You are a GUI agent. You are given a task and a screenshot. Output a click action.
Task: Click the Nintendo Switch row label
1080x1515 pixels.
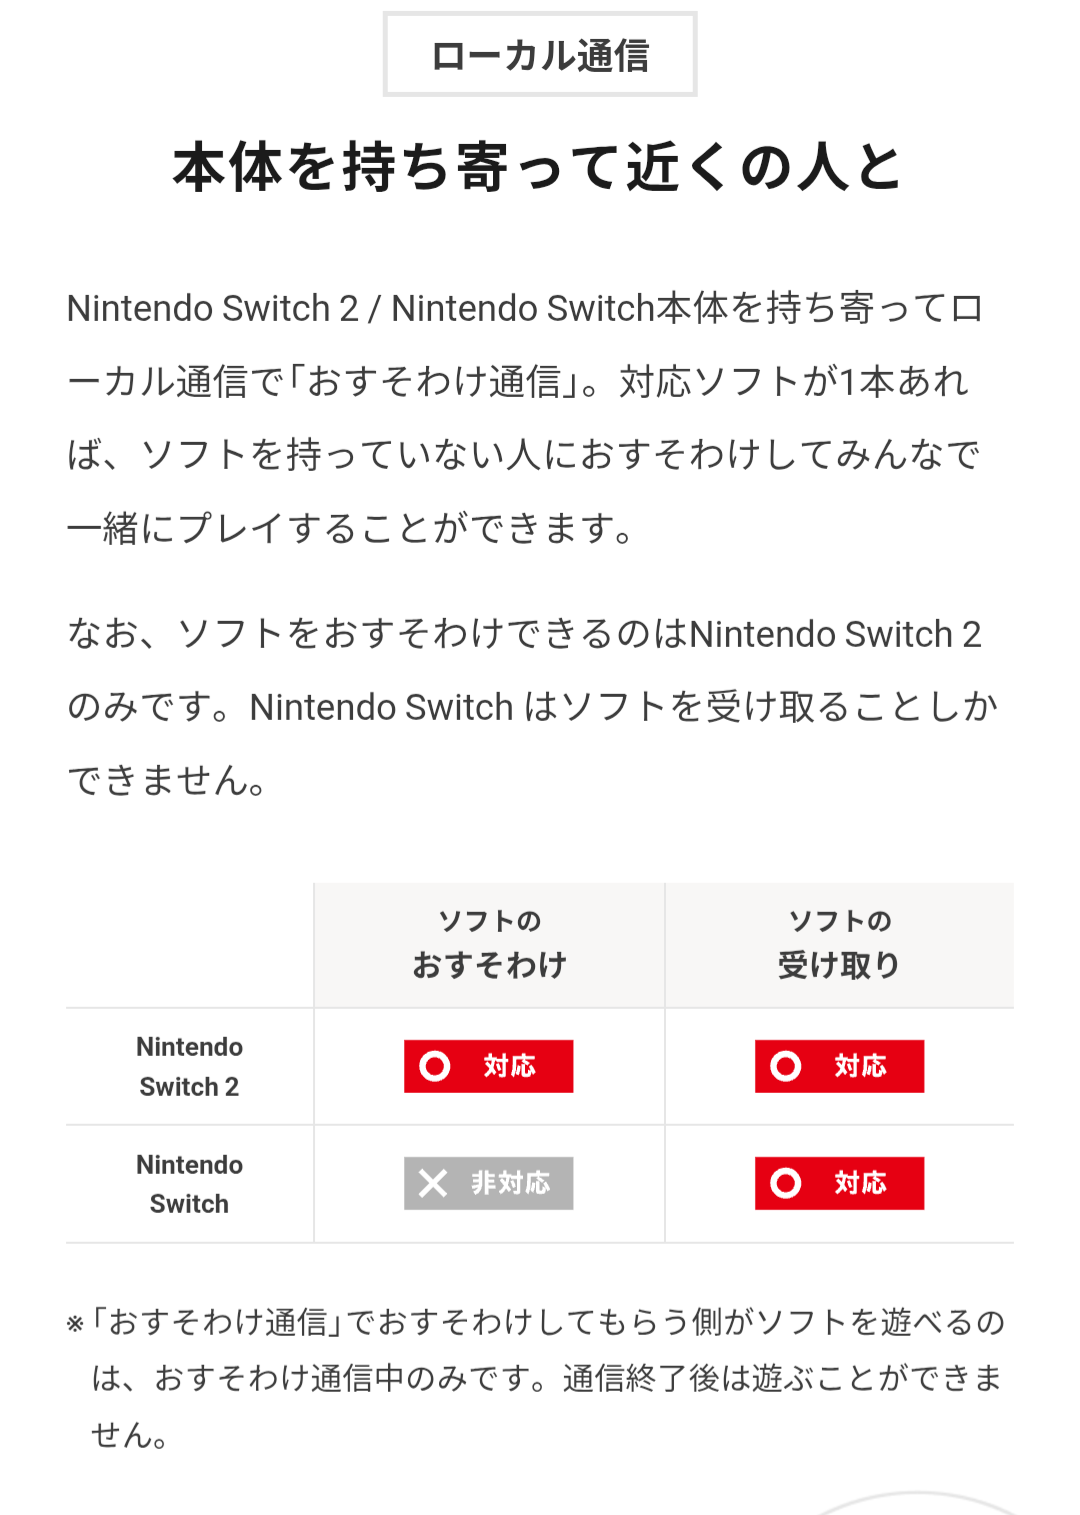[190, 1184]
